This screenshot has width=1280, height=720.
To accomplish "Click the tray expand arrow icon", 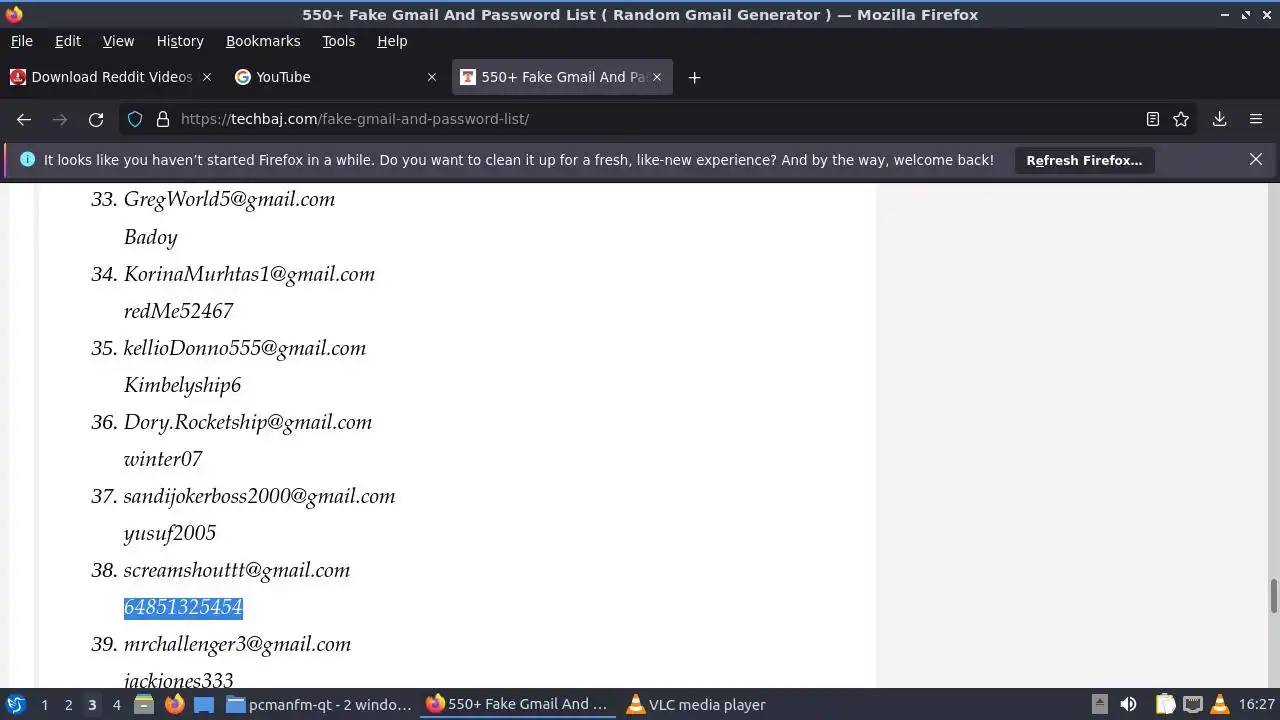I will (x=1099, y=704).
